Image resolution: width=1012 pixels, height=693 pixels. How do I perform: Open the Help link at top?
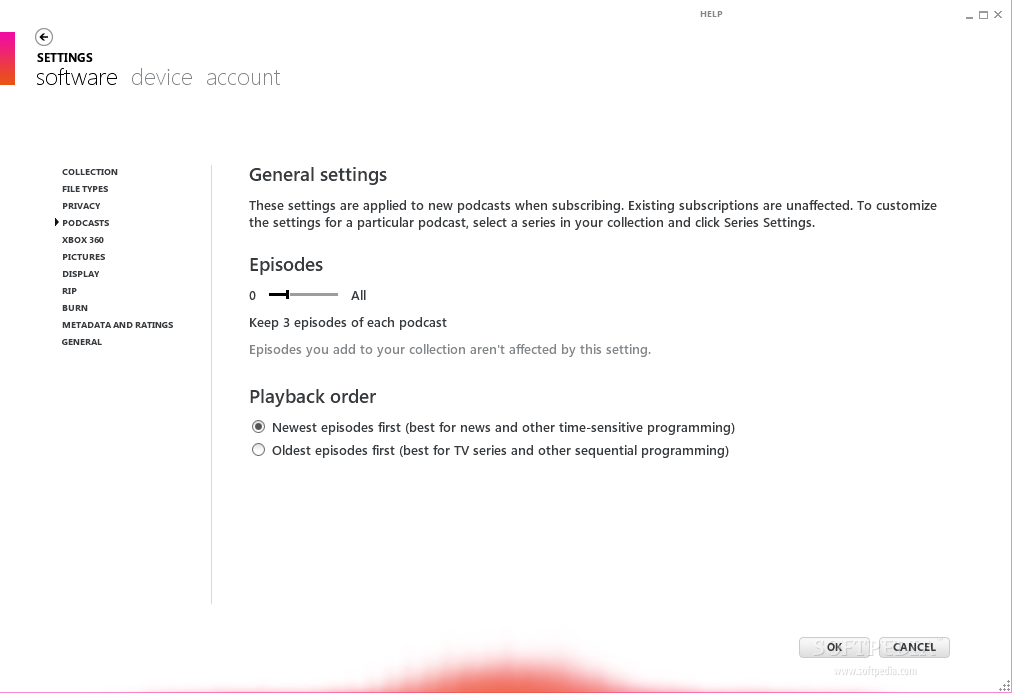click(711, 14)
